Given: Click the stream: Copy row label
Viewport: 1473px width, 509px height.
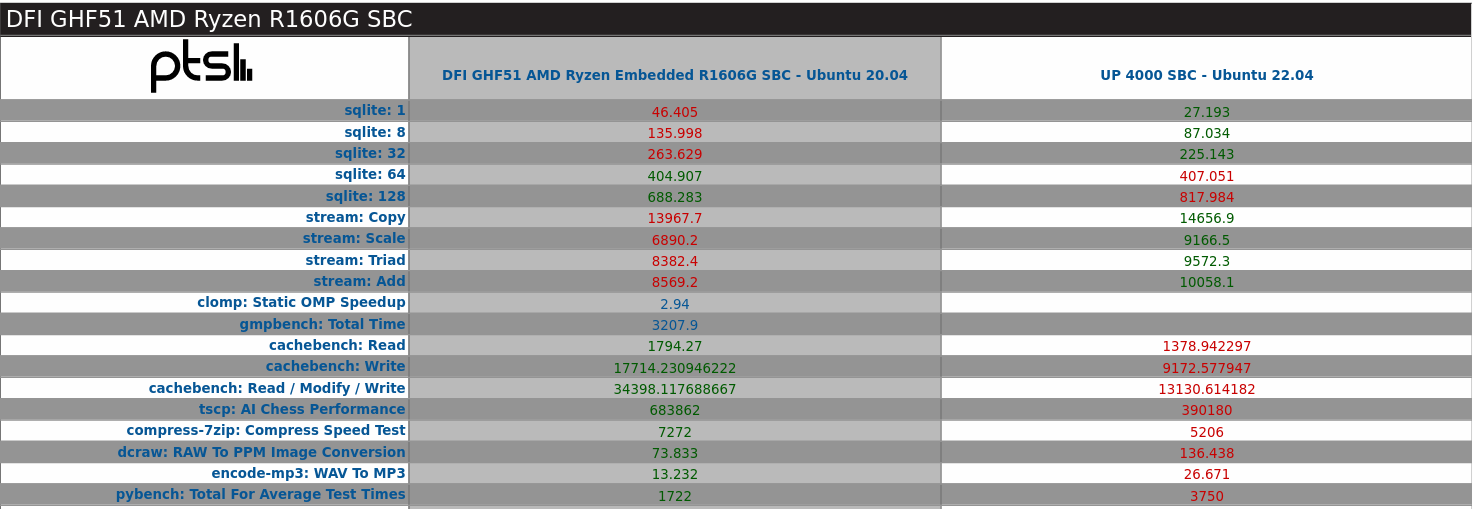Looking at the screenshot, I should tap(356, 217).
